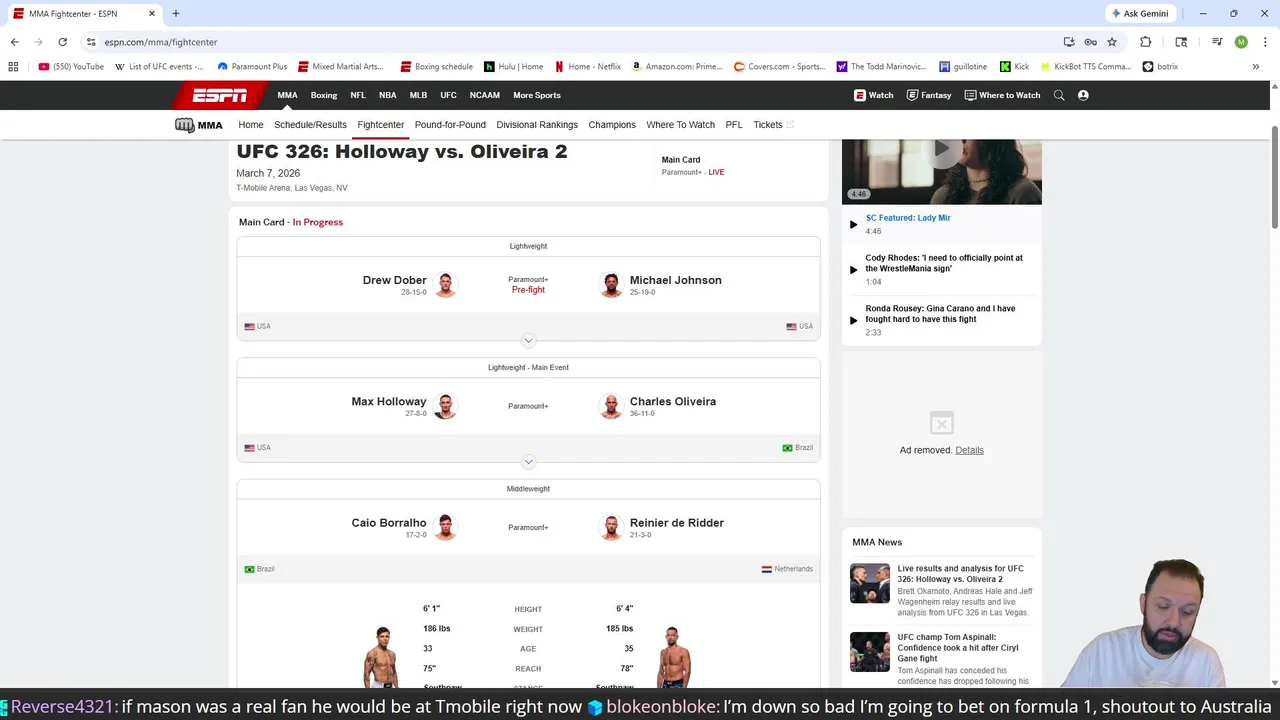Click the ESPN logo
The width and height of the screenshot is (1280, 720).
pos(220,95)
